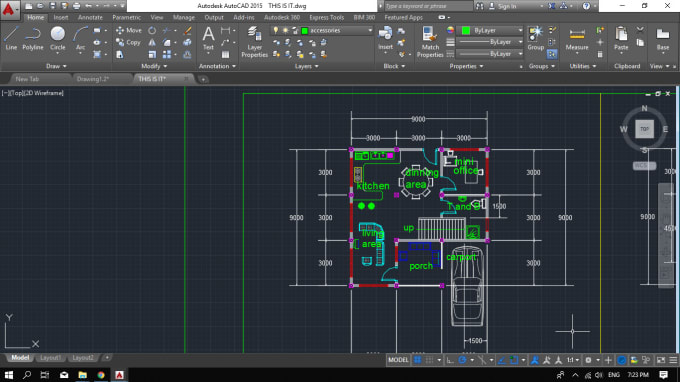Screen dimensions: 680x382
Task: Toggle drawing grid display in status bar
Action: [417, 360]
